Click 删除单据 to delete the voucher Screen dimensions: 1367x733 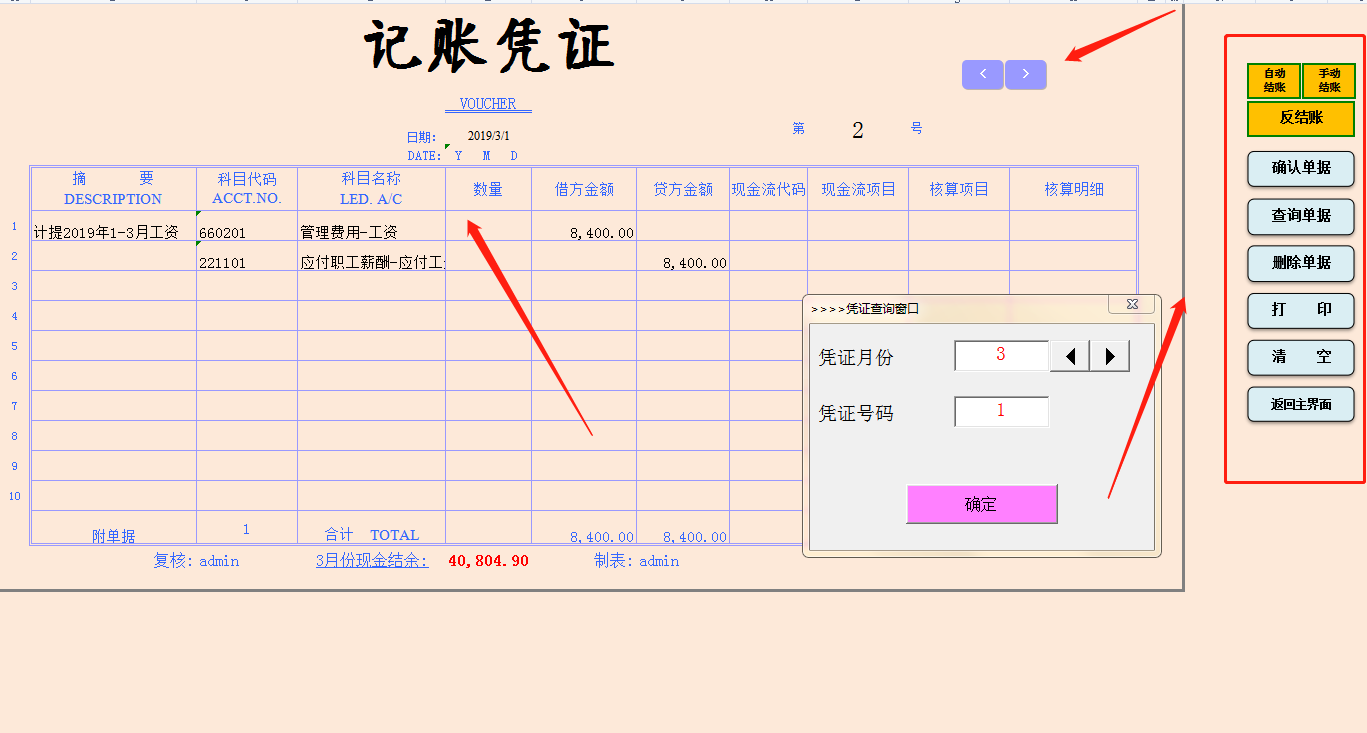pyautogui.click(x=1300, y=264)
